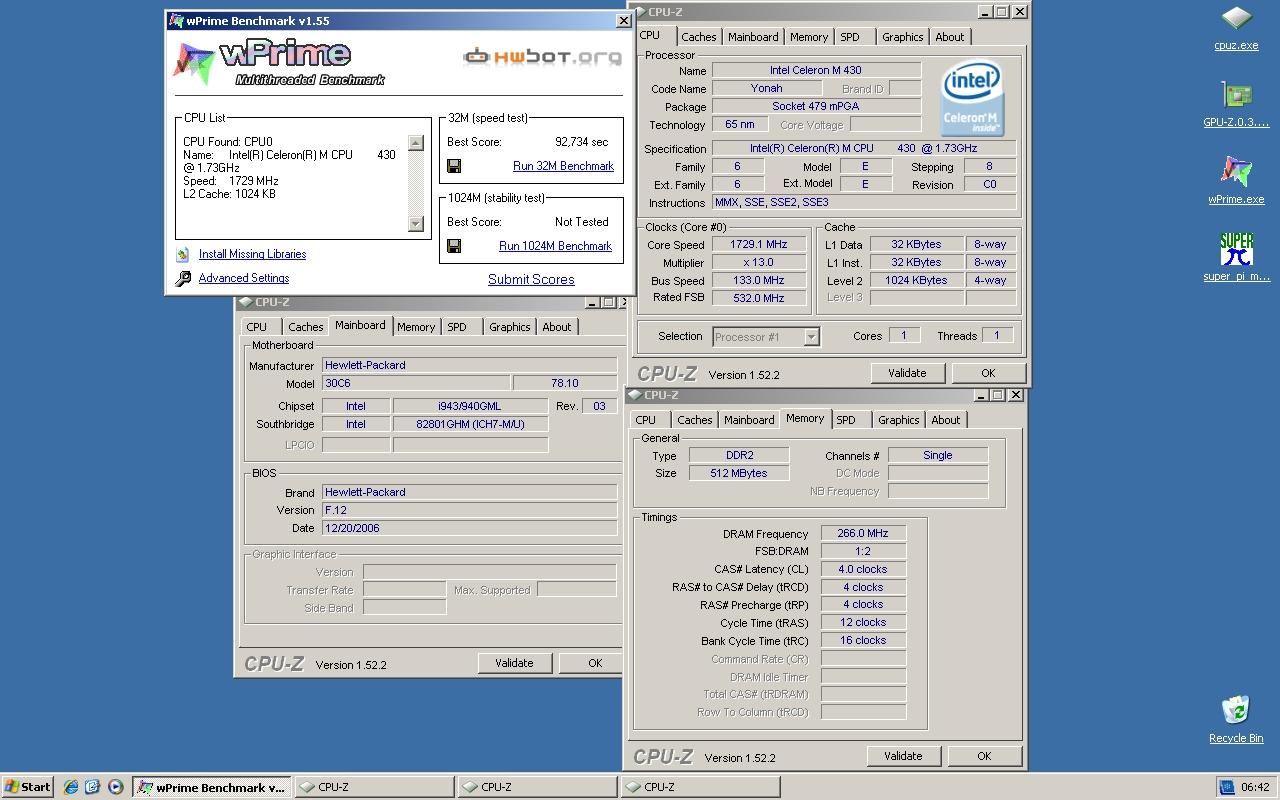Open SPD tab in the CPU window
Image resolution: width=1280 pixels, height=800 pixels.
850,37
